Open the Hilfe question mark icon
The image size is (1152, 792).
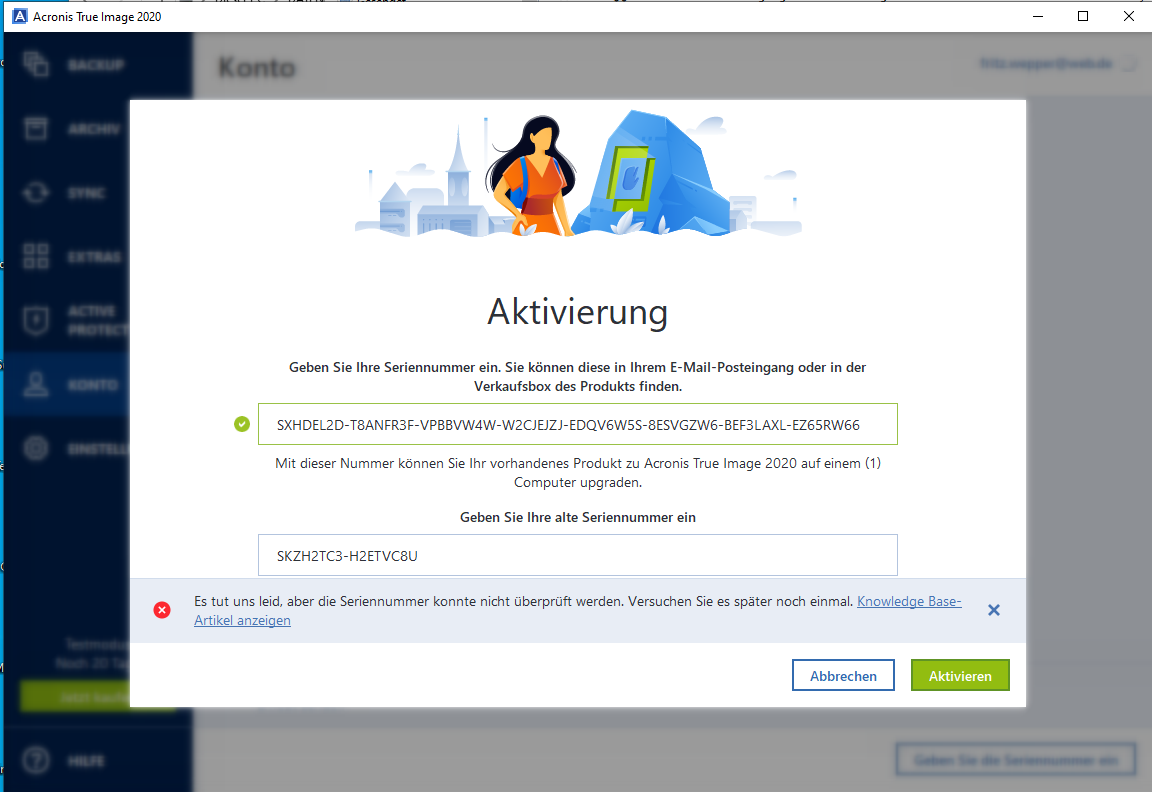[x=36, y=760]
